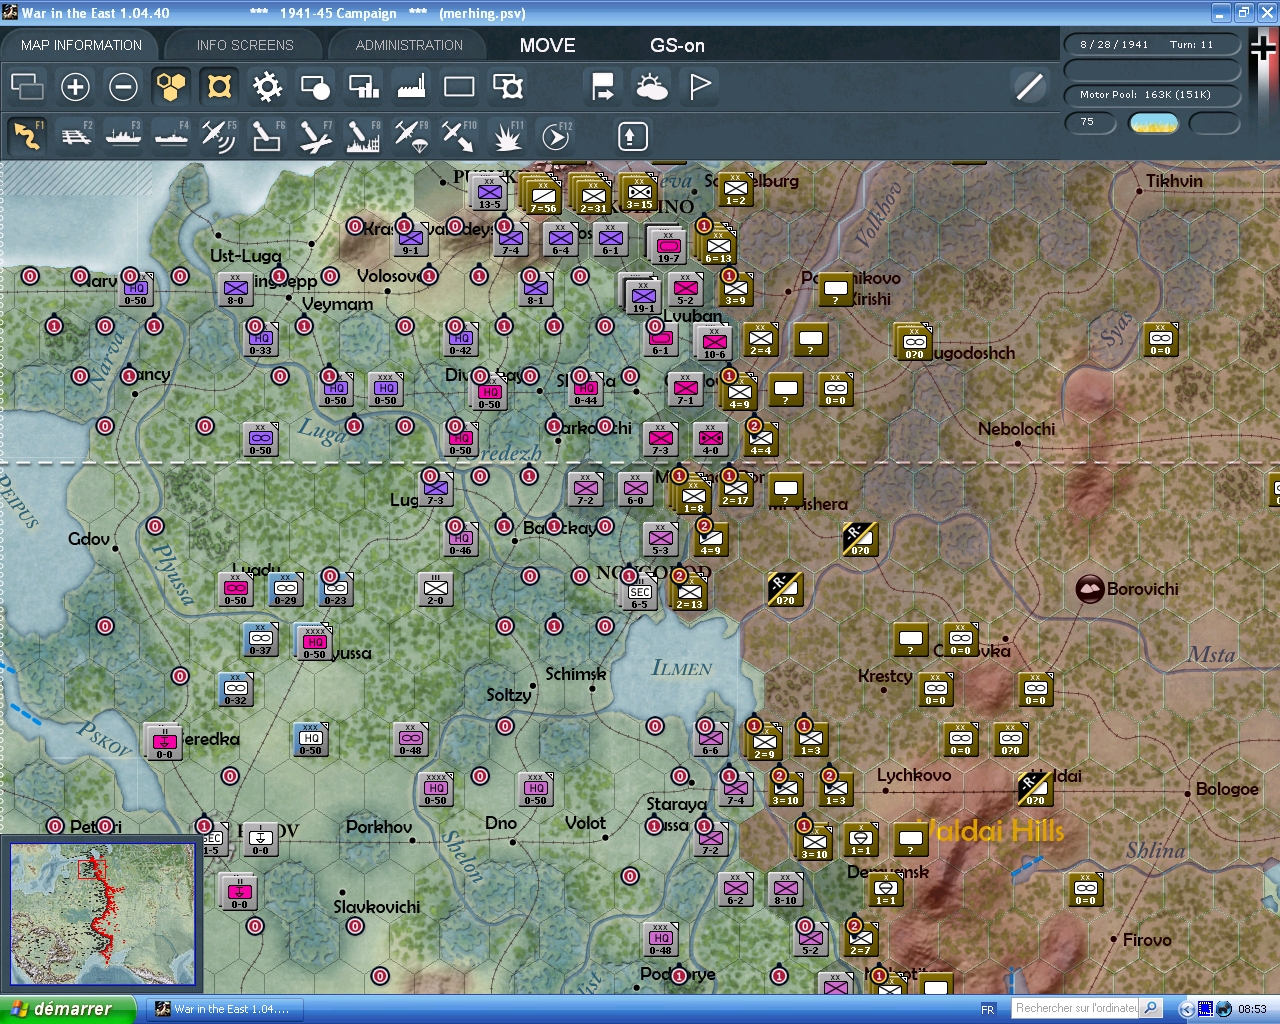
Task: Select the 2-0 regiment counter
Action: click(436, 588)
